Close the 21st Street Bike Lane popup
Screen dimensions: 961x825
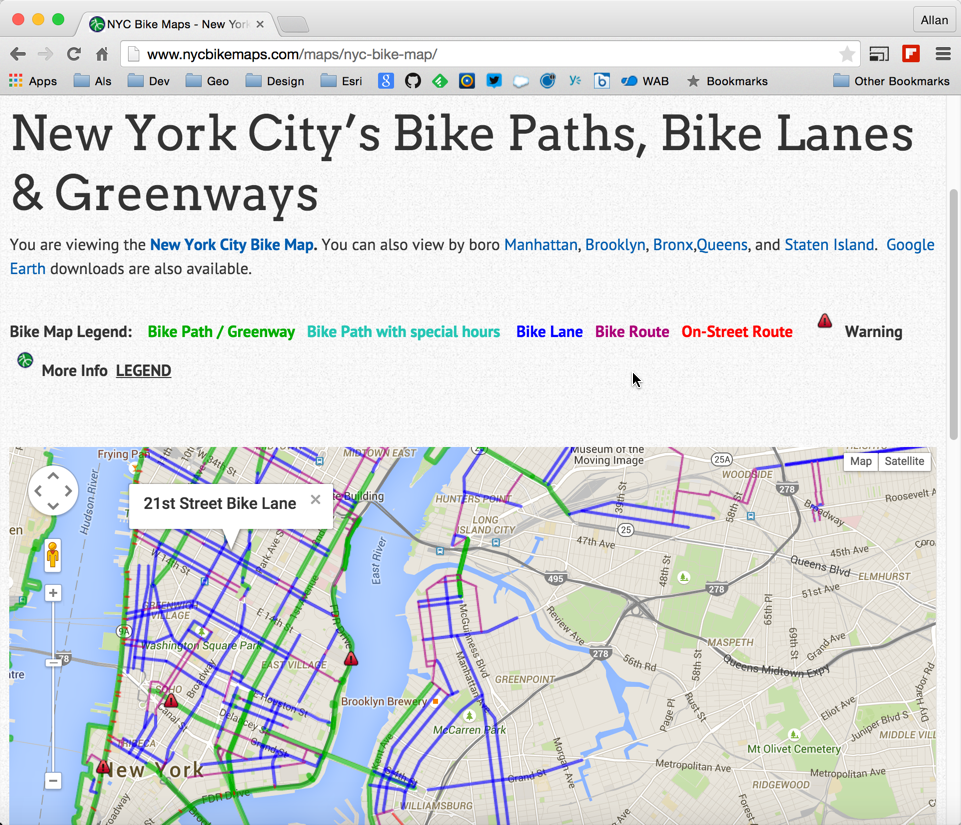click(x=315, y=500)
